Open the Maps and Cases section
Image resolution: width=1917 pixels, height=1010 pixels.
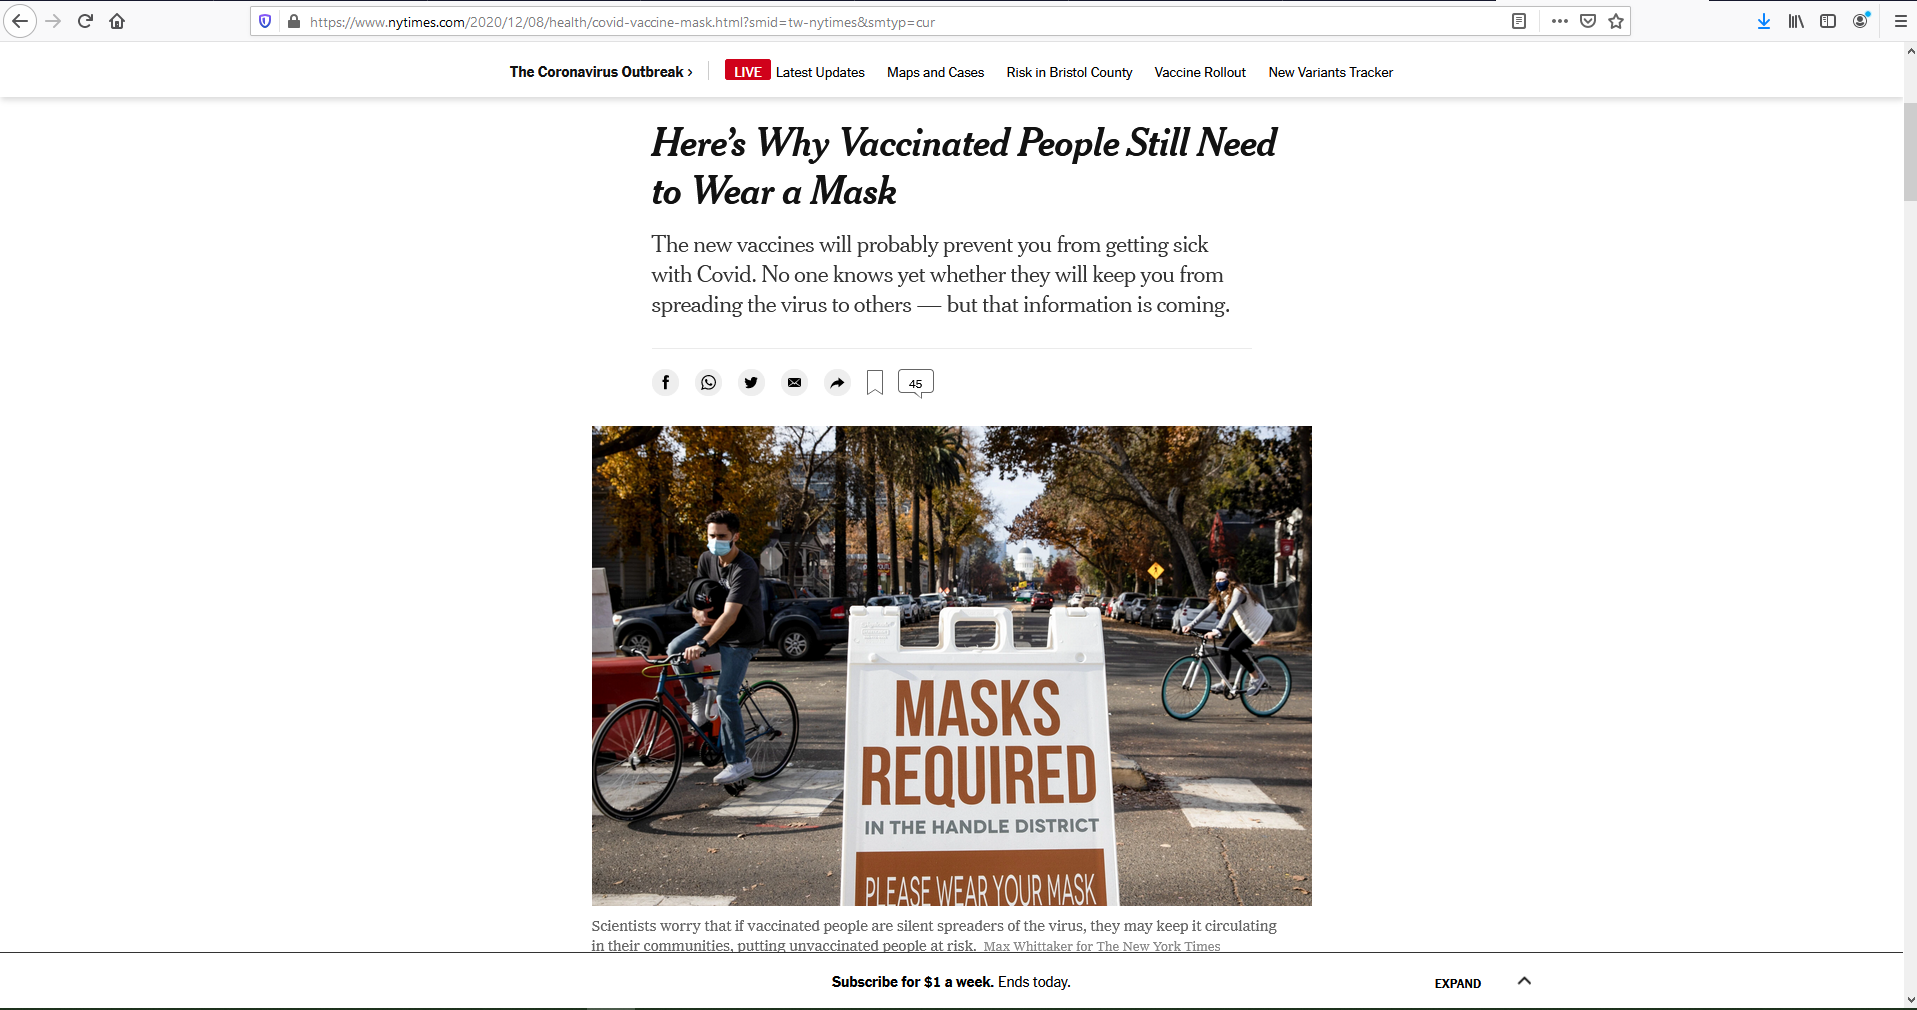click(935, 72)
